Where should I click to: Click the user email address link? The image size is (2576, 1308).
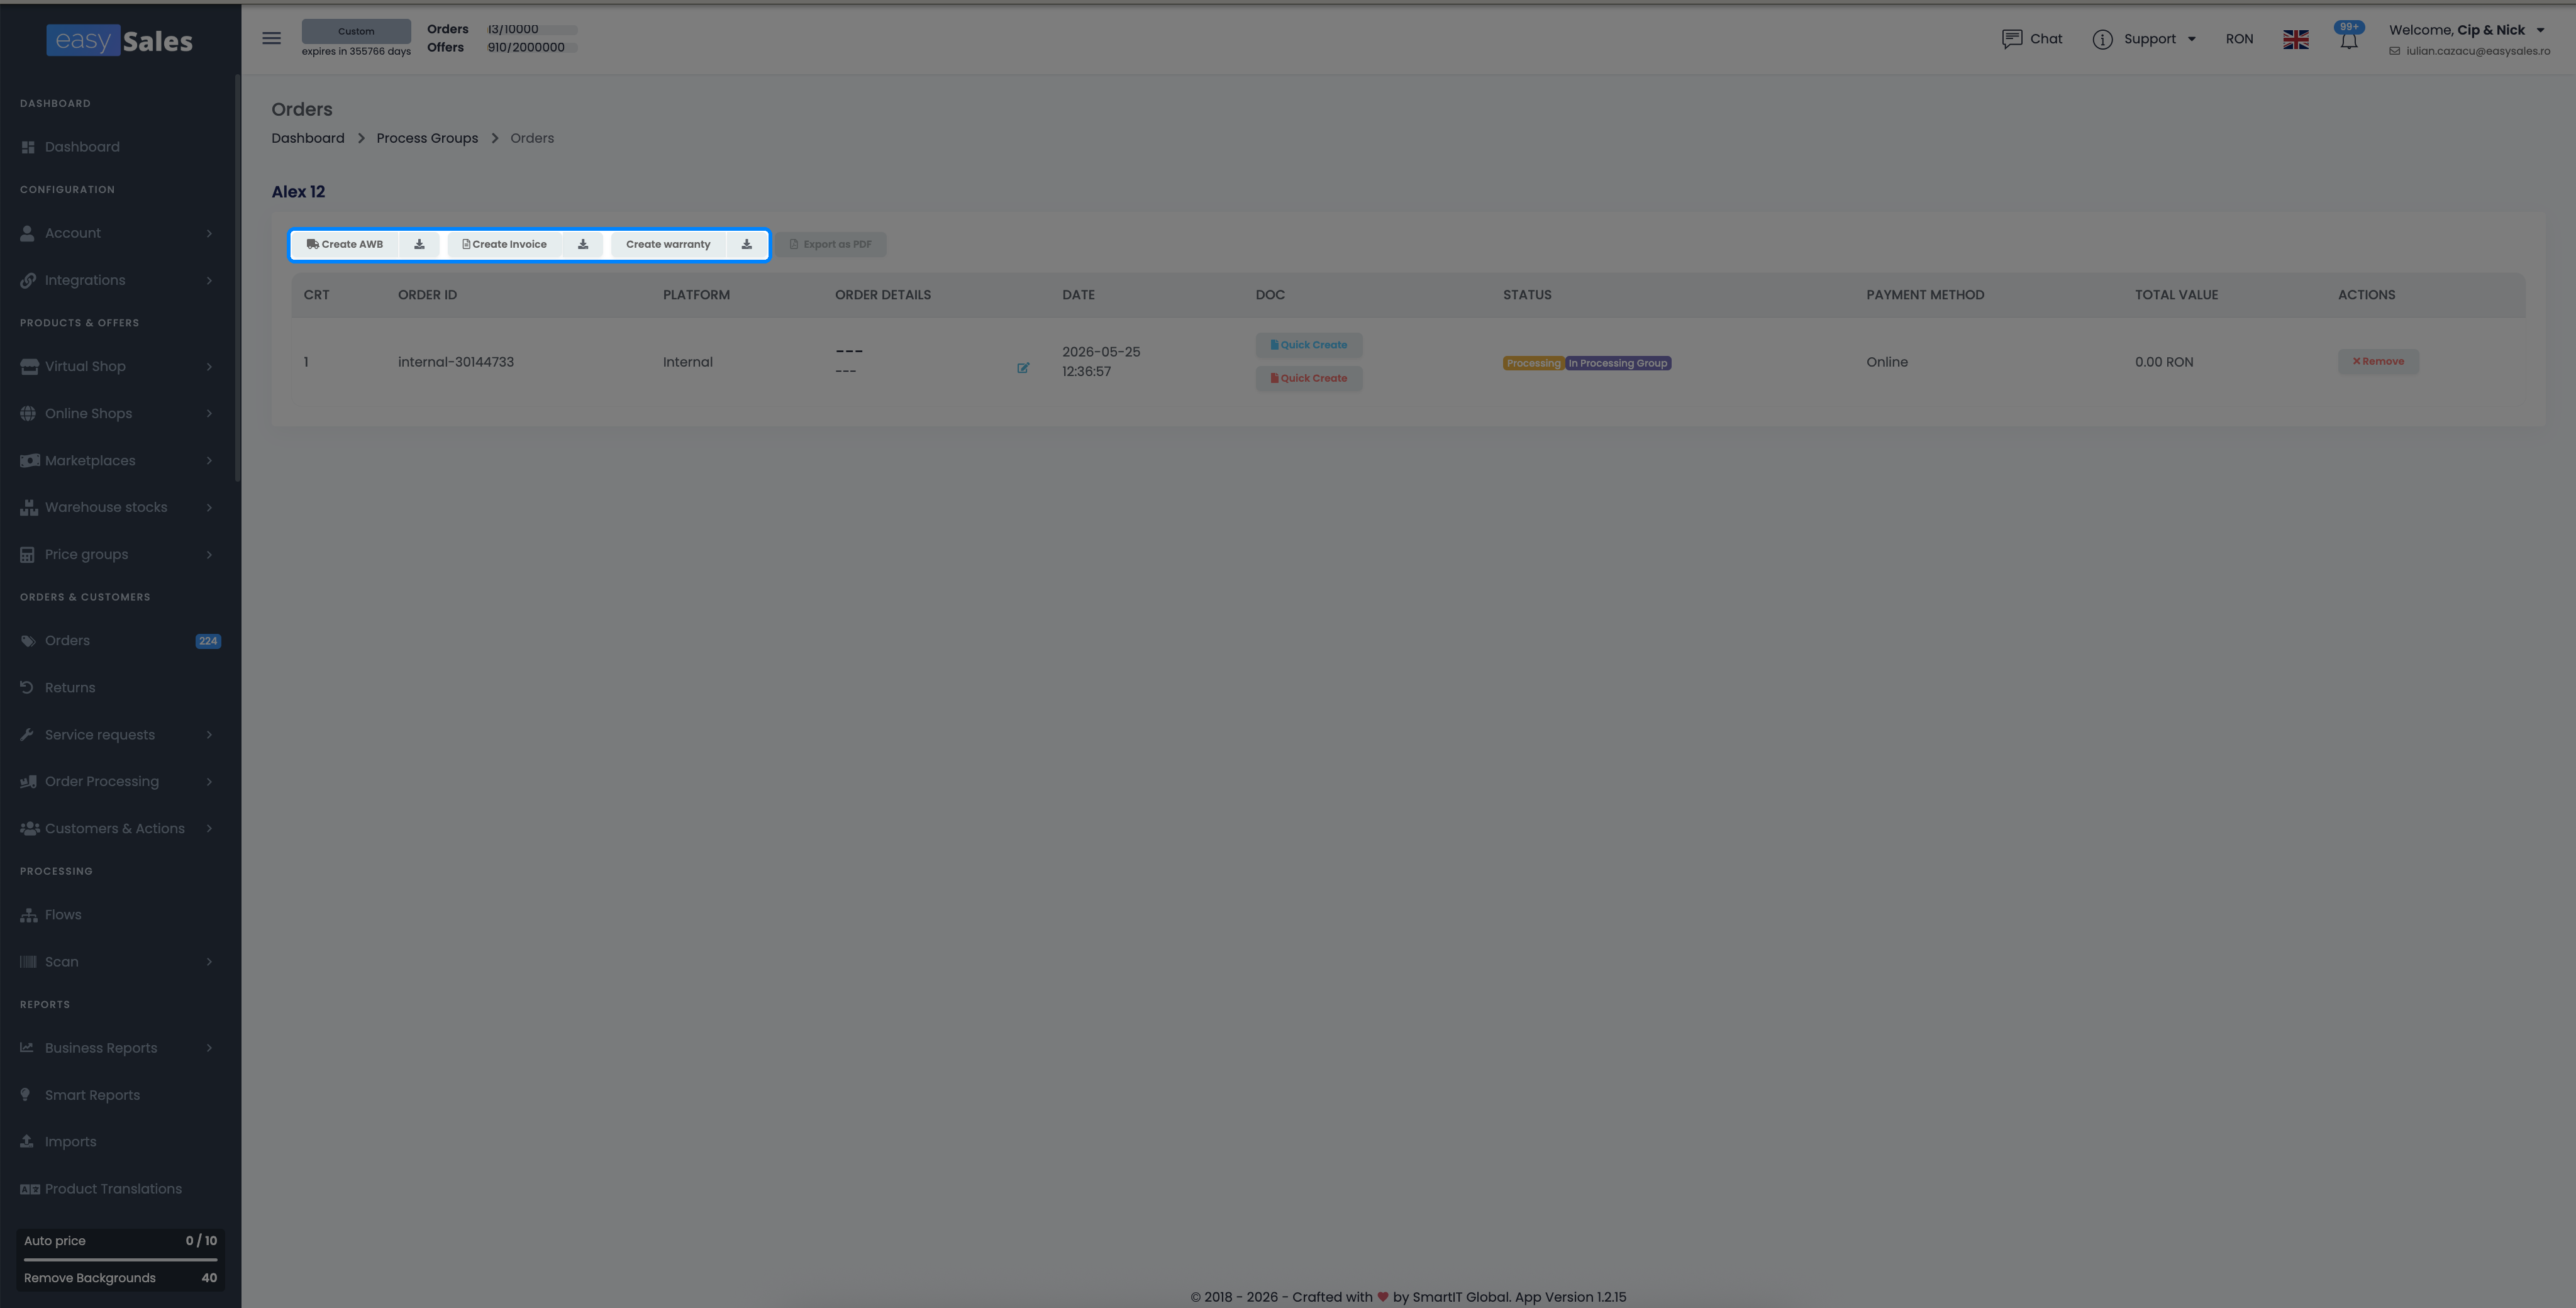(x=2478, y=51)
